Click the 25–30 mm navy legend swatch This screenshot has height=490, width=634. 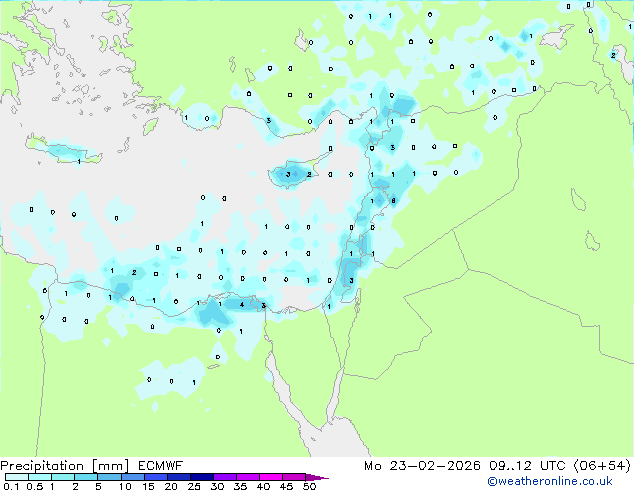coord(202,477)
